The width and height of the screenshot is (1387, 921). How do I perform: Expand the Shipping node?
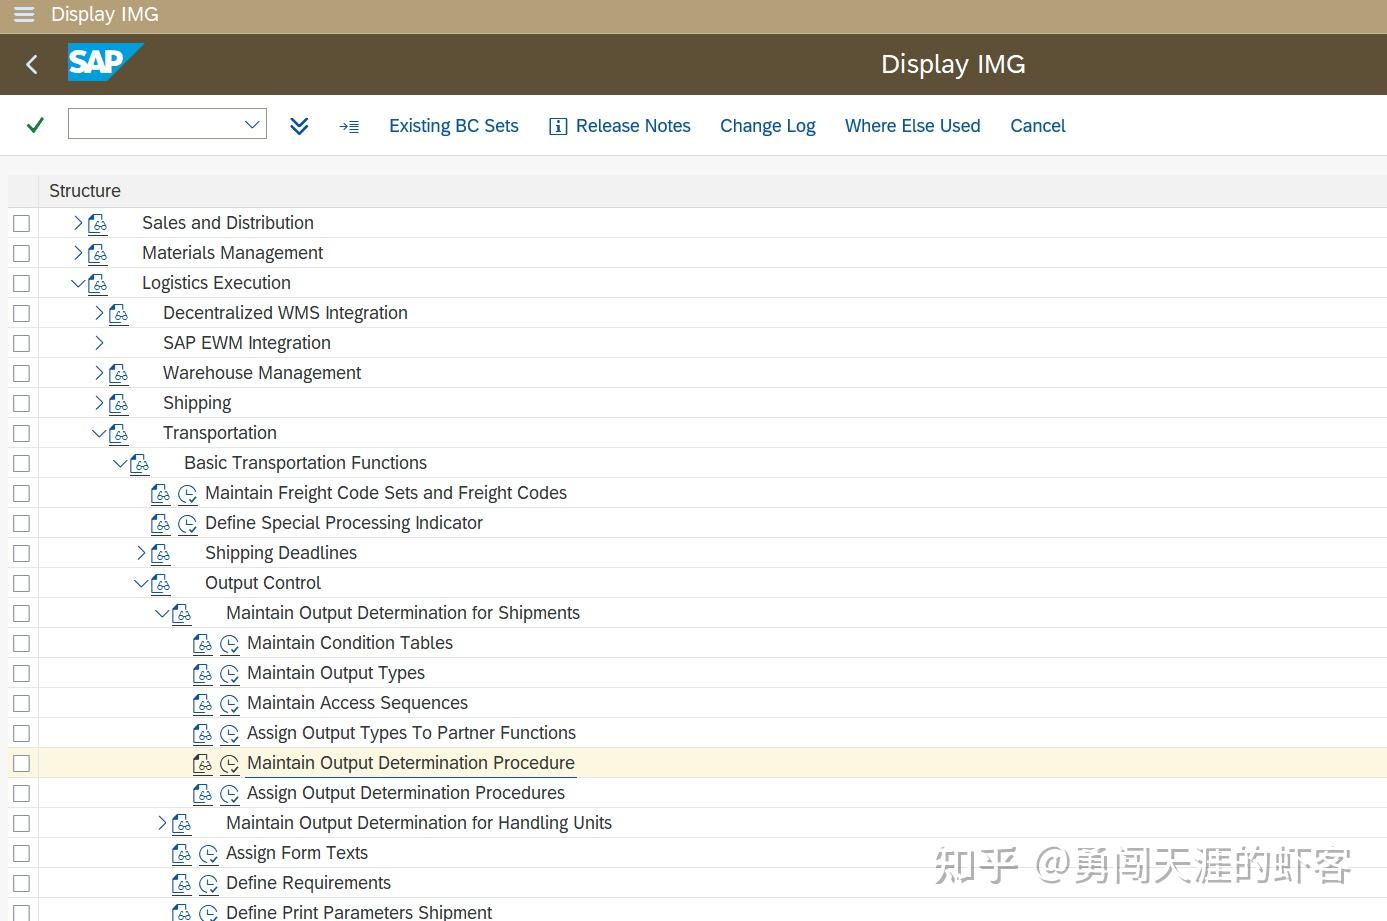[x=100, y=403]
